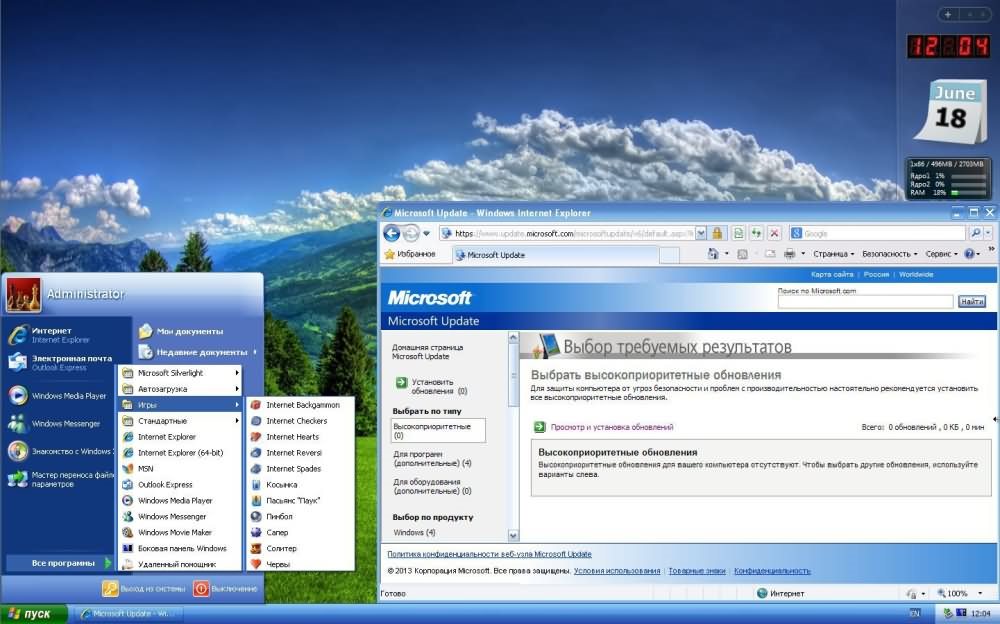This screenshot has width=1000, height=624.
Task: Click the print icon in IE toolbar
Action: (x=790, y=255)
